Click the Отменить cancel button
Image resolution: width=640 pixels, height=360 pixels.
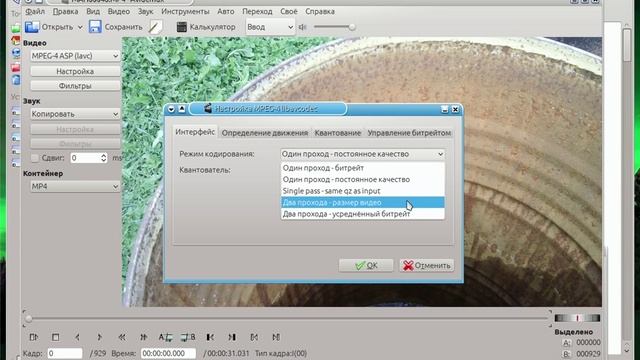(427, 265)
